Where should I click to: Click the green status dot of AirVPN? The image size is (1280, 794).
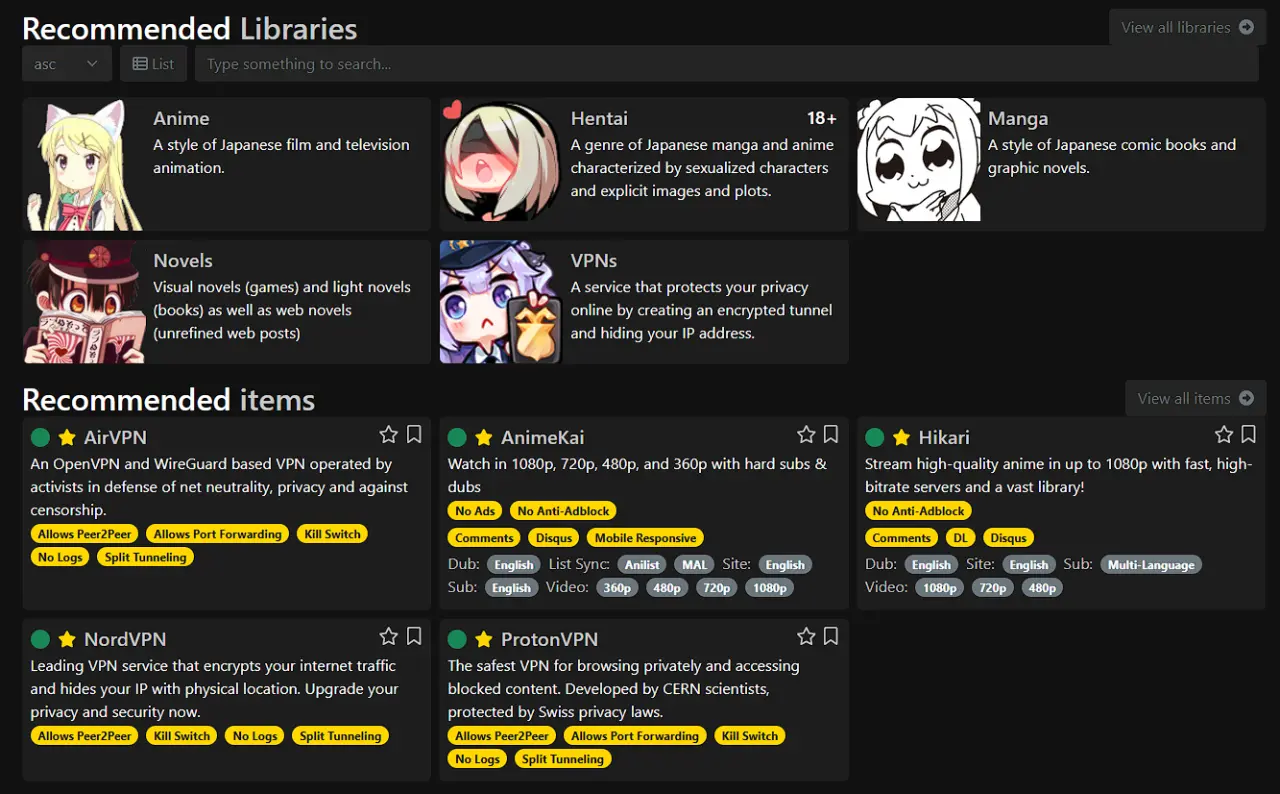[40, 438]
